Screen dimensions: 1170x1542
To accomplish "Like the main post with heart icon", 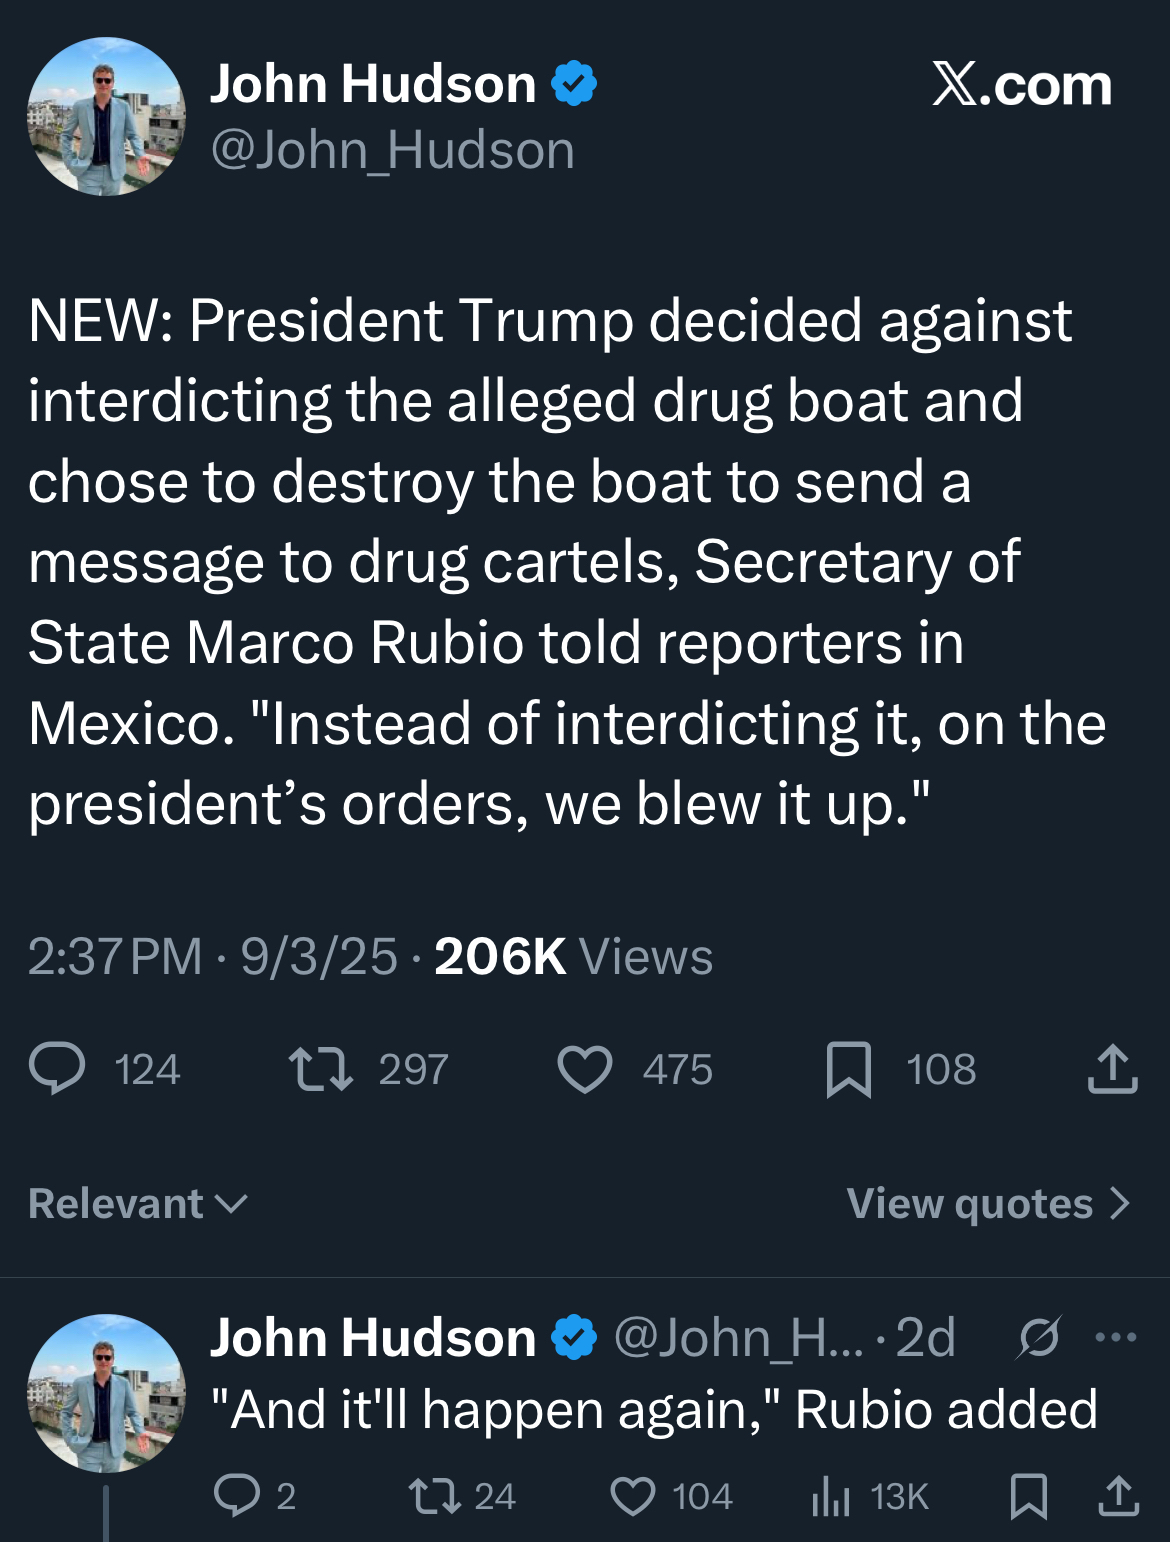I will (585, 1069).
